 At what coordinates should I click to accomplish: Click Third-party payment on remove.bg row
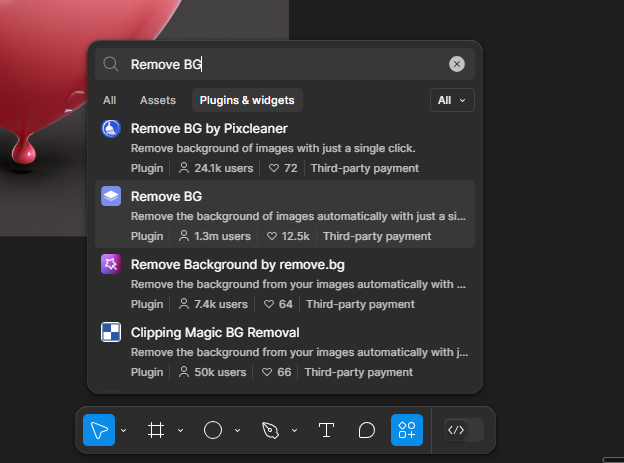[x=361, y=304]
